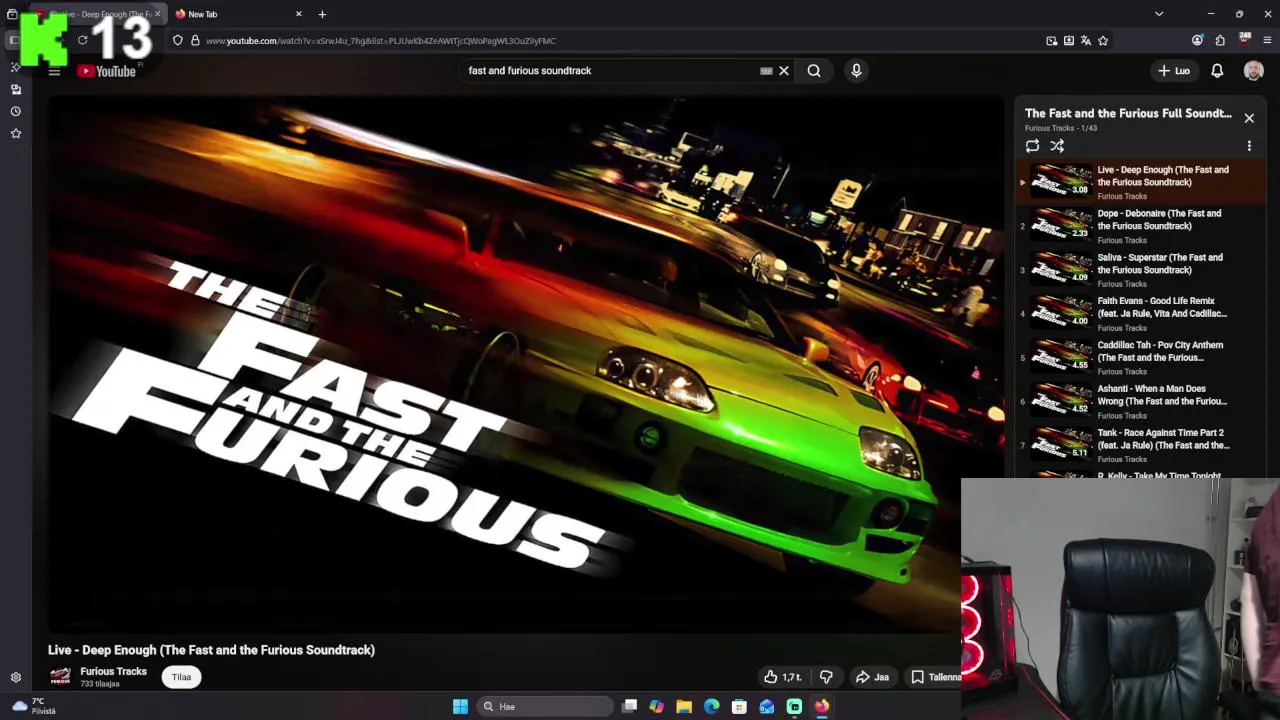
Task: Open sidebar settings gear icon
Action: pos(15,677)
